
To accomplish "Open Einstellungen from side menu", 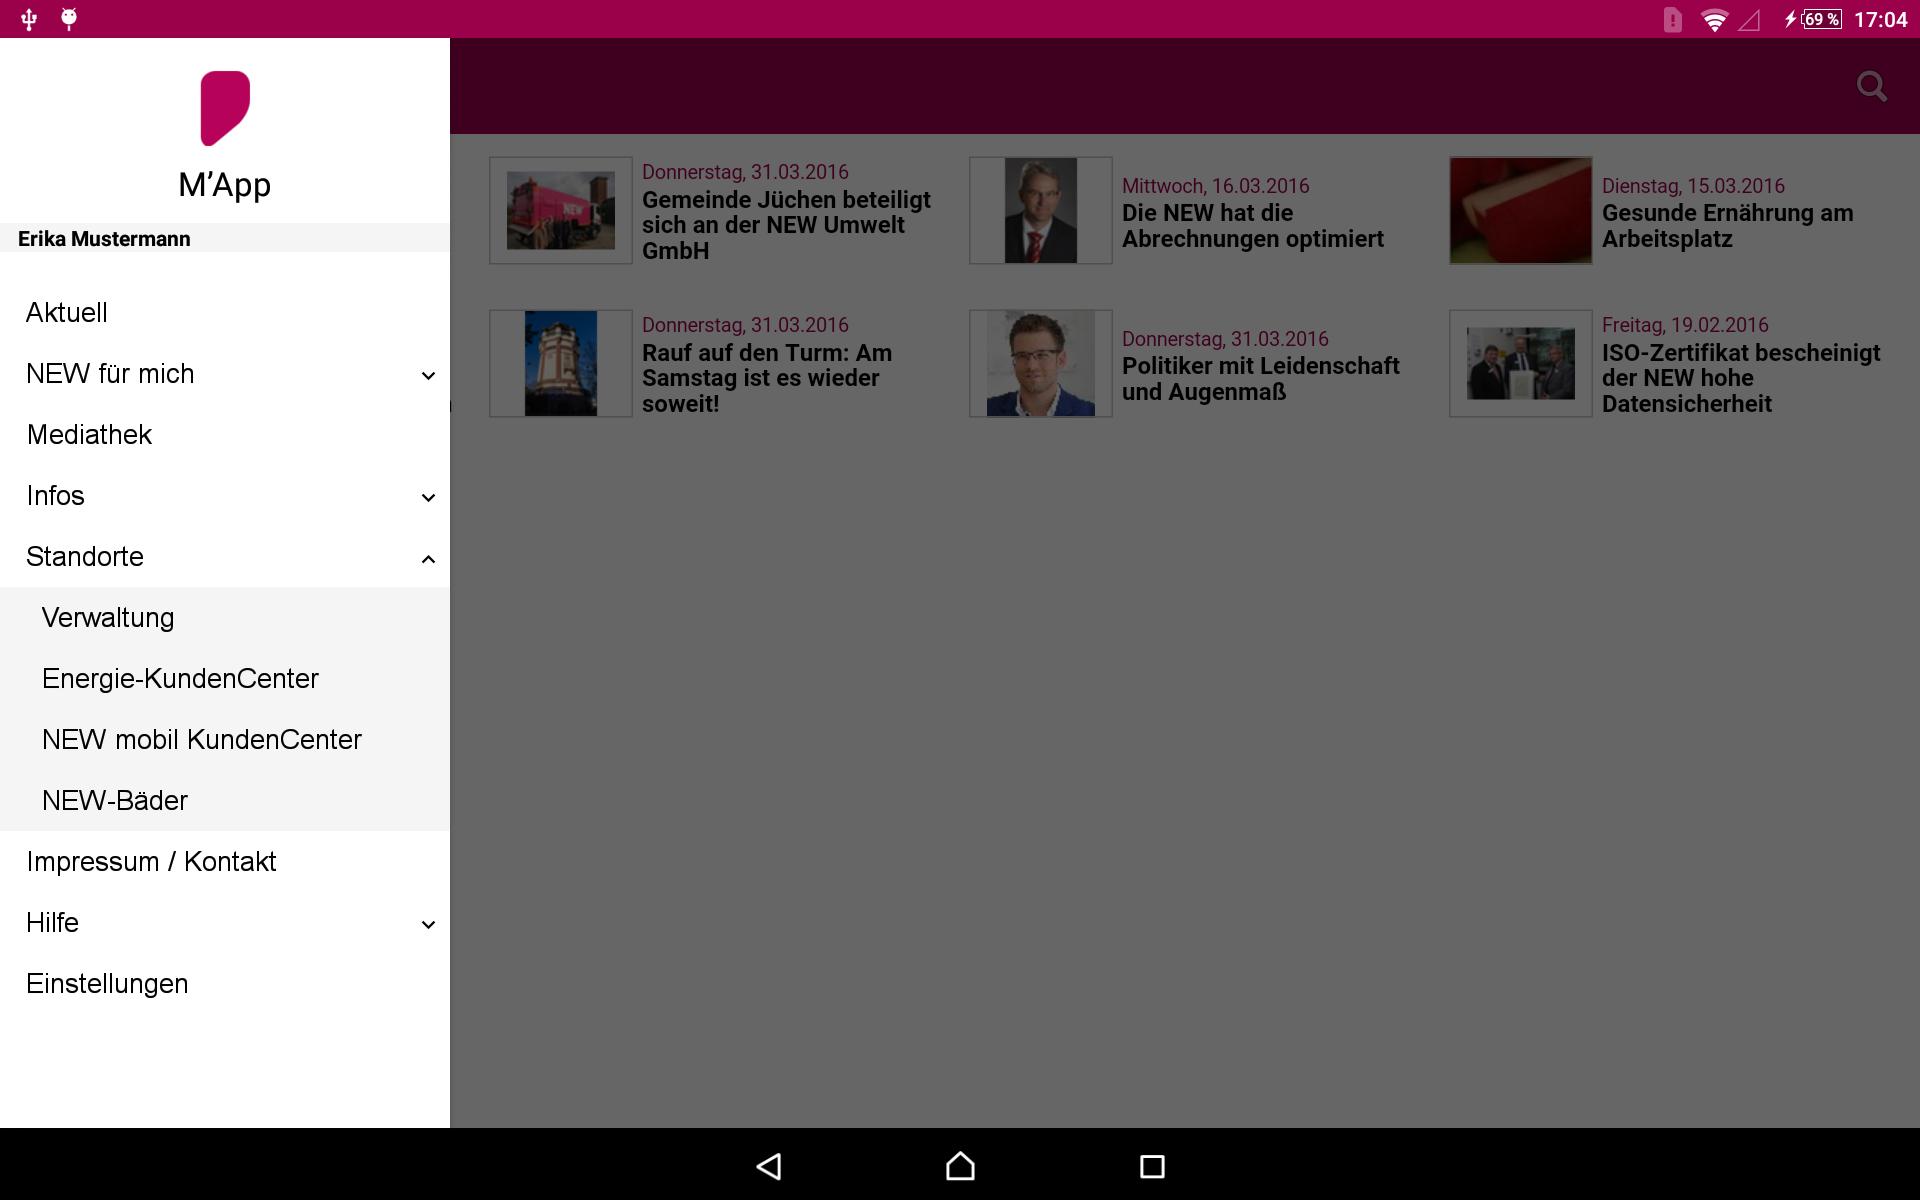I will coord(107,984).
